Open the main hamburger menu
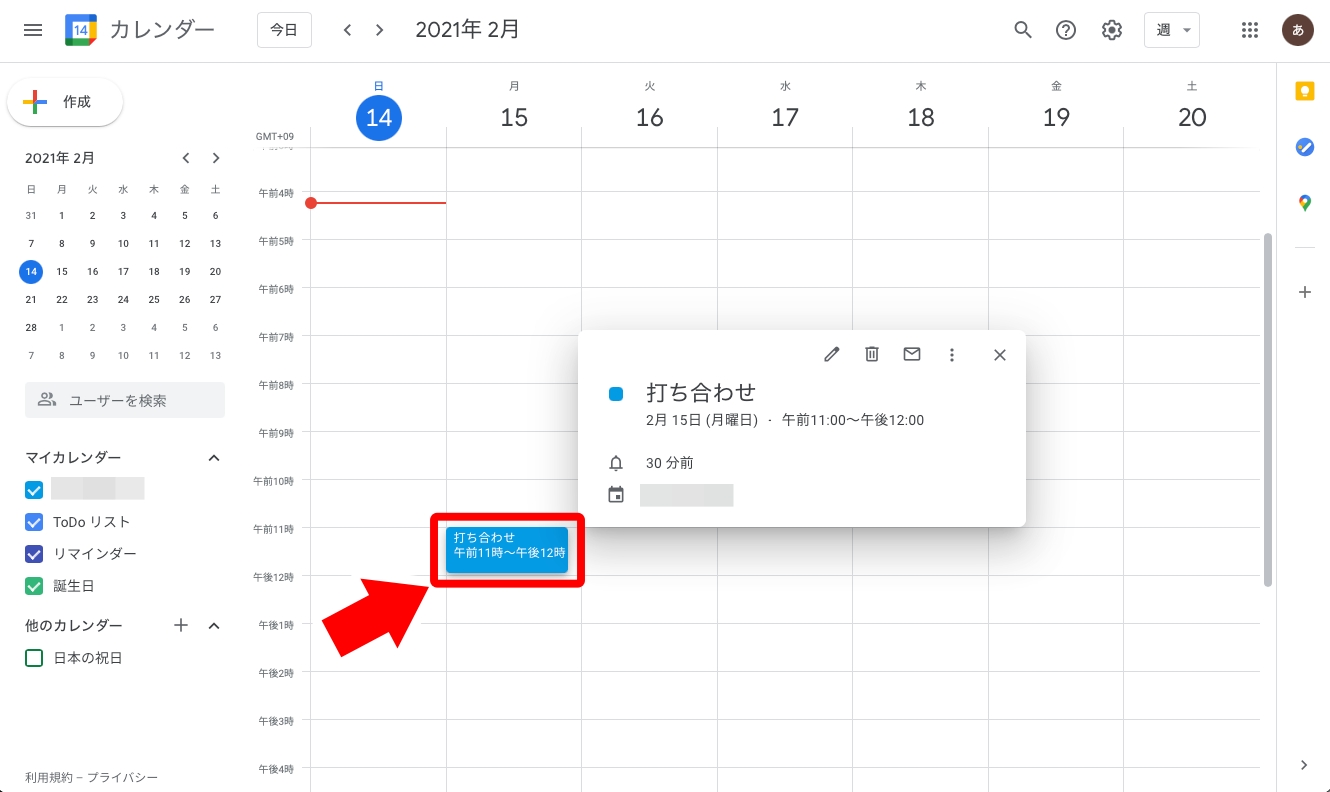 (x=33, y=30)
